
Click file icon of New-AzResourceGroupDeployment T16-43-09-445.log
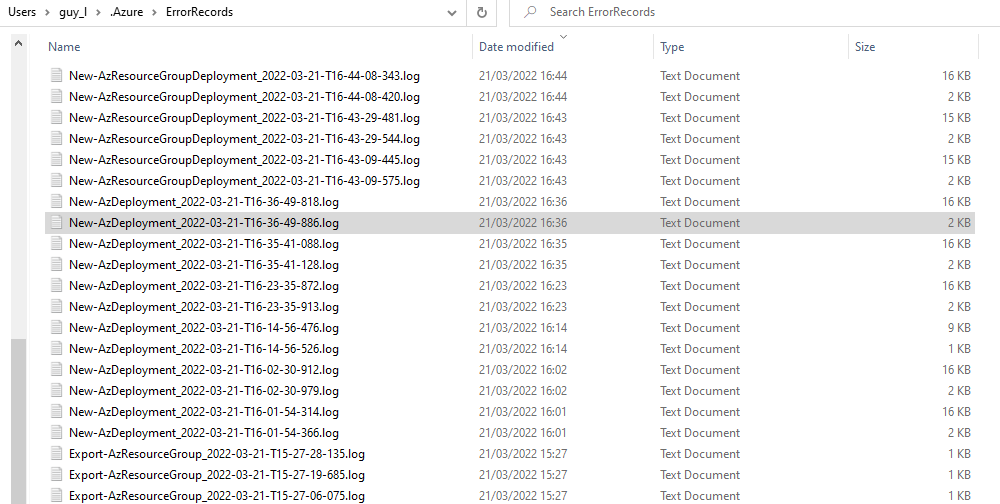[x=57, y=159]
